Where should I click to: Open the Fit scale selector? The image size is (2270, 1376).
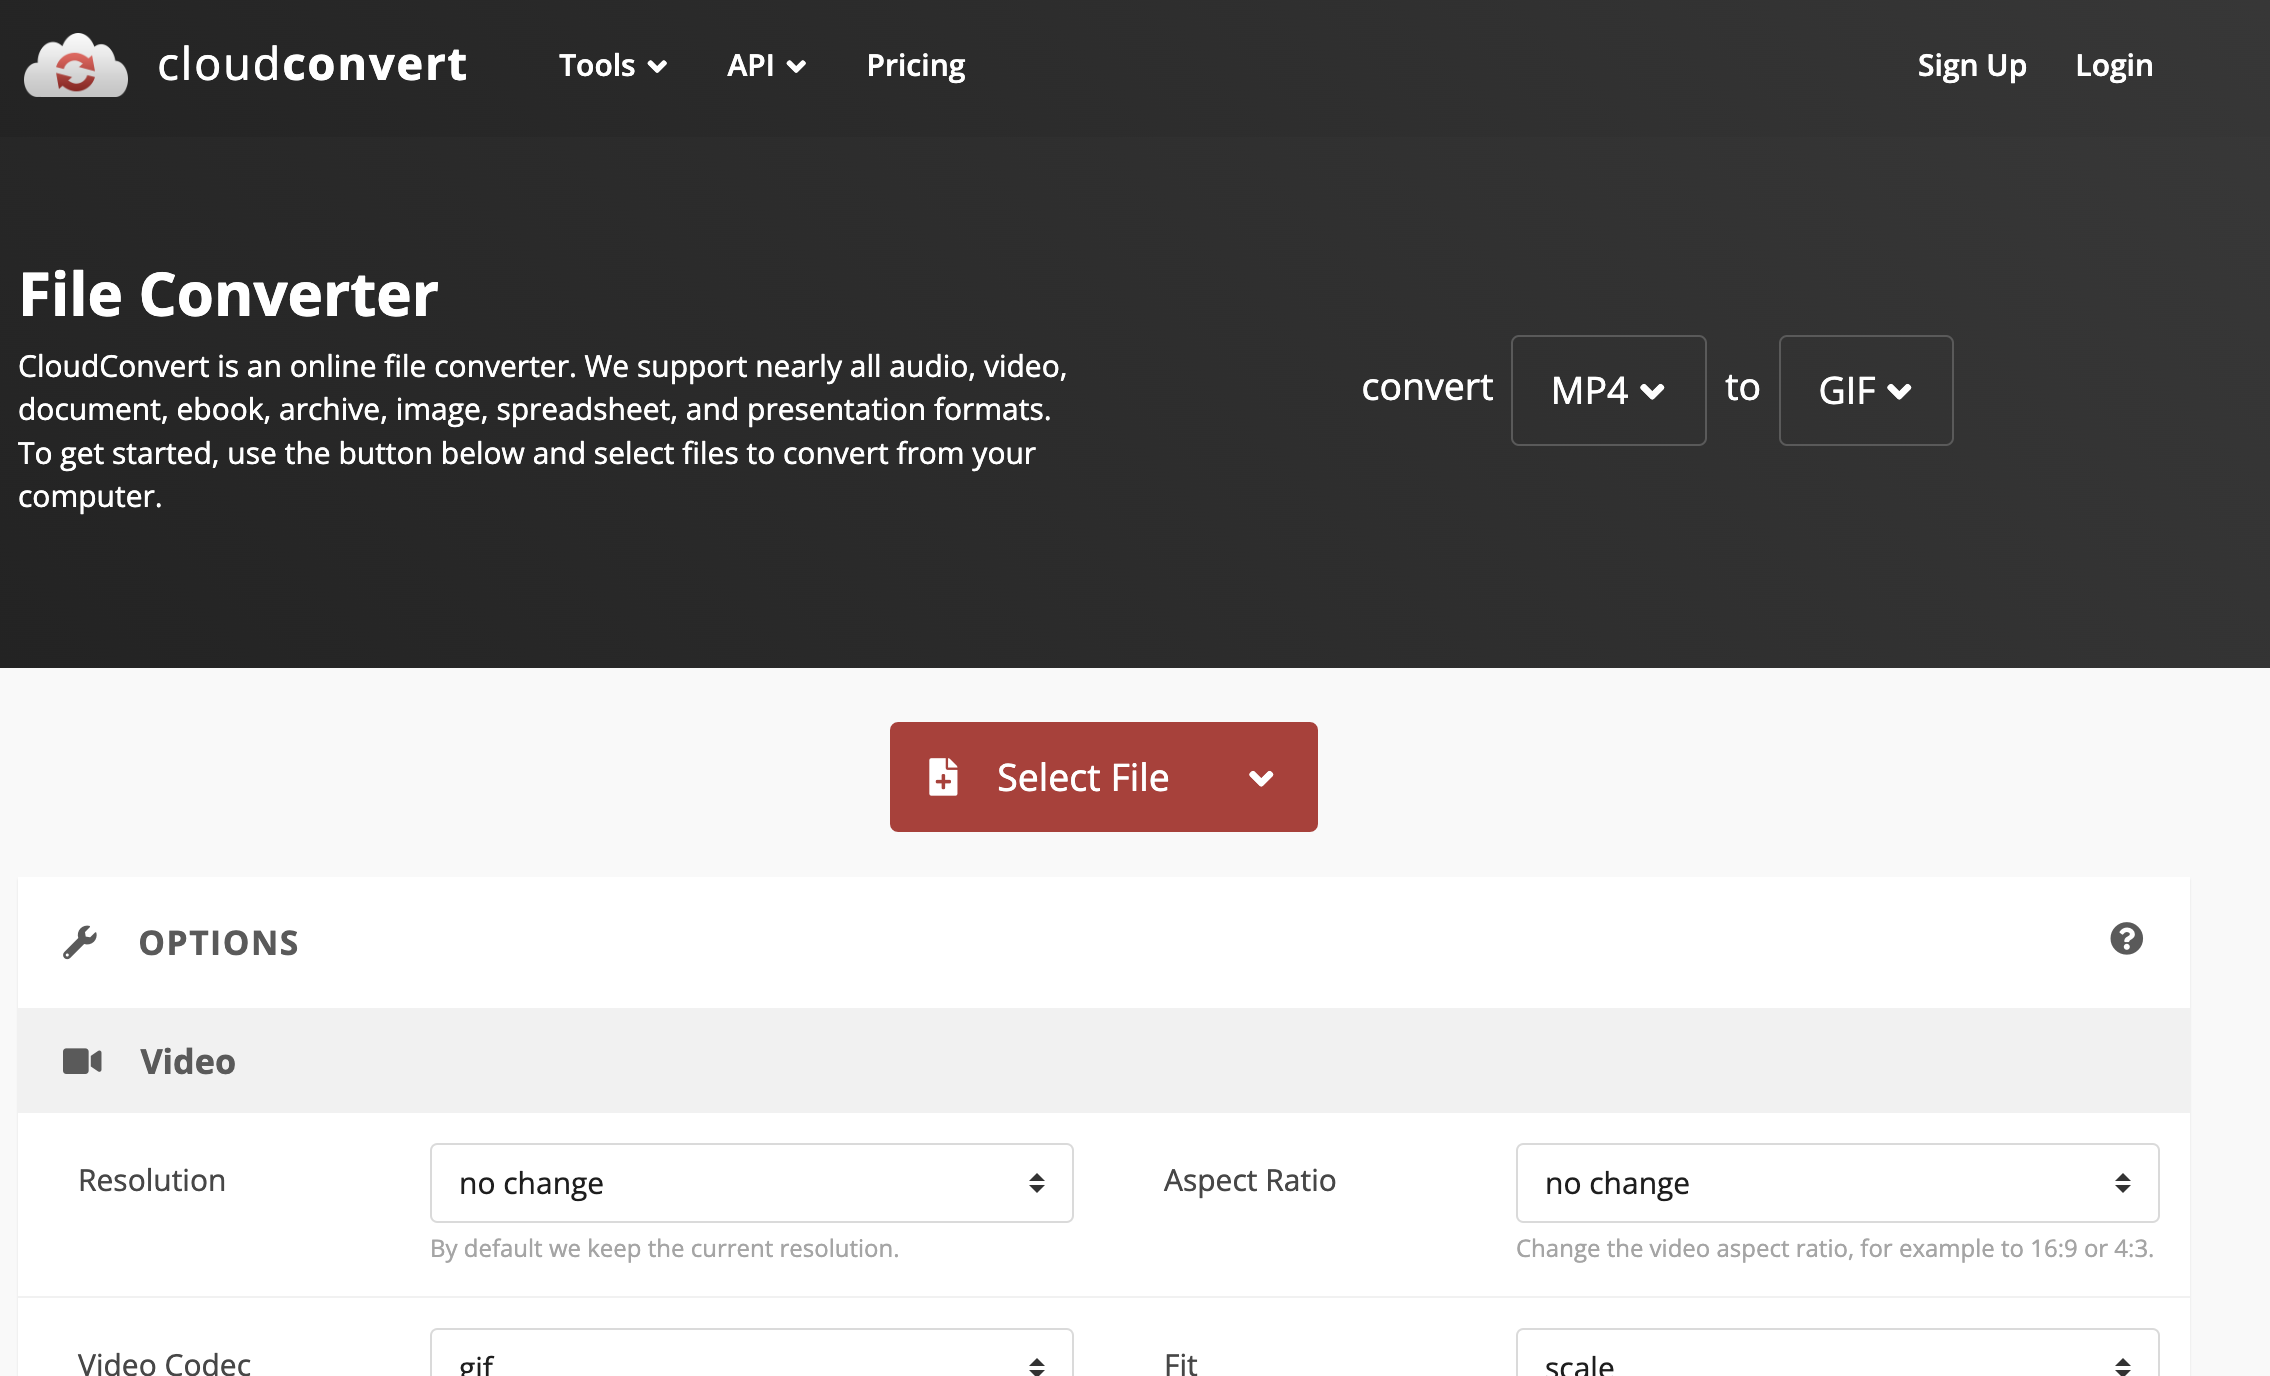click(1836, 1360)
